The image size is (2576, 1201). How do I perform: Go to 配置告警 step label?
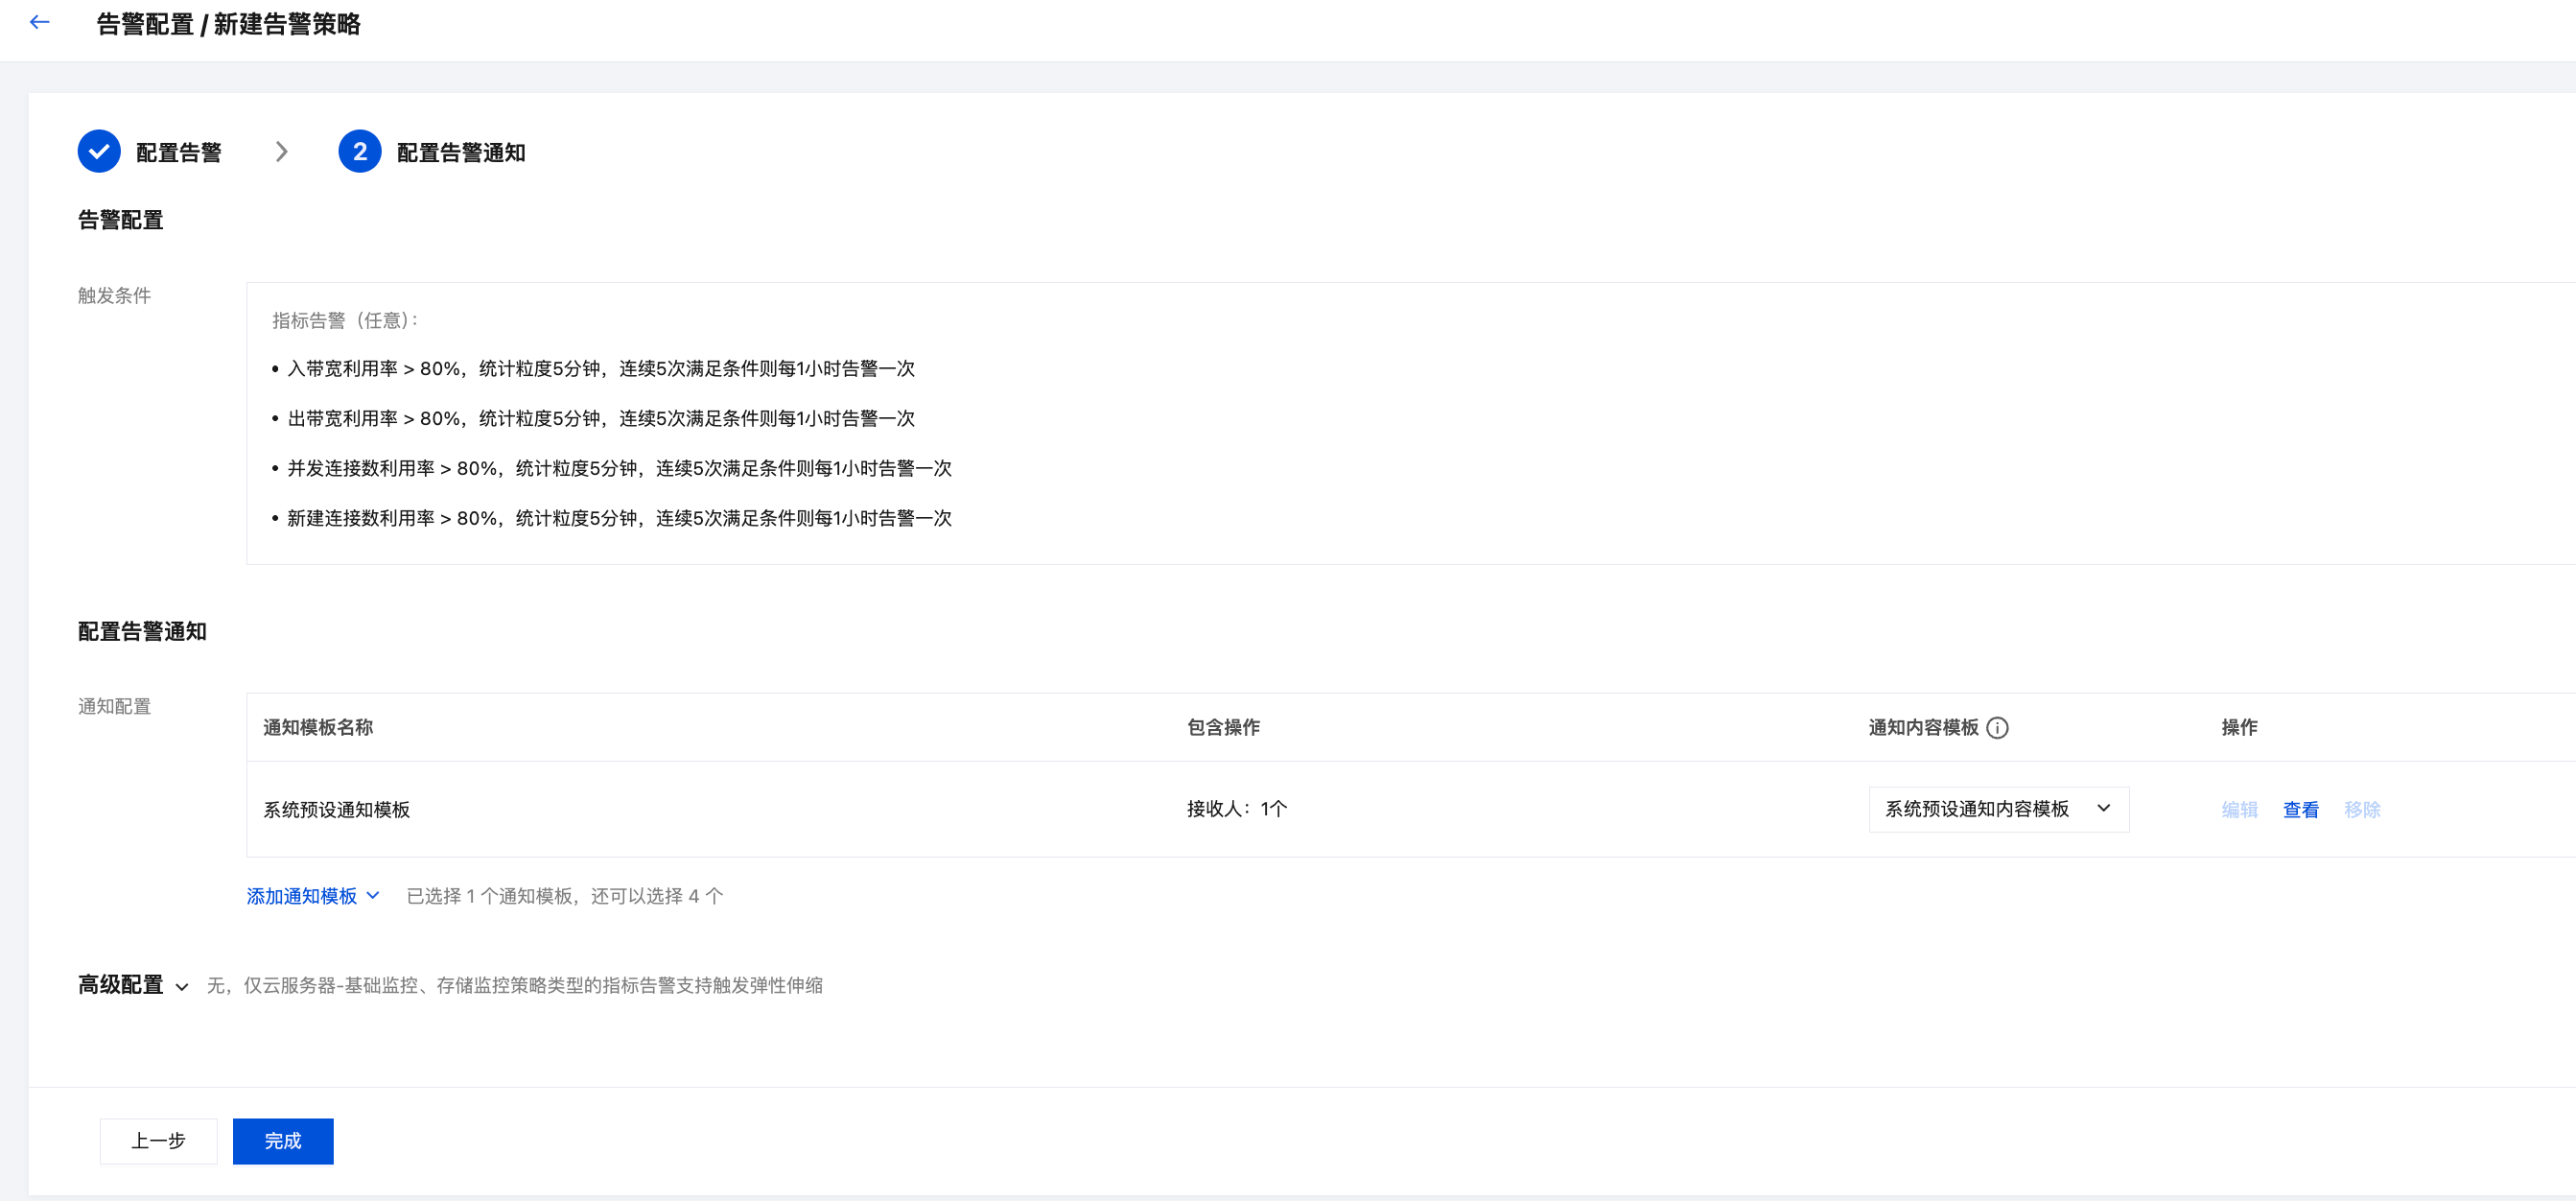click(x=179, y=153)
